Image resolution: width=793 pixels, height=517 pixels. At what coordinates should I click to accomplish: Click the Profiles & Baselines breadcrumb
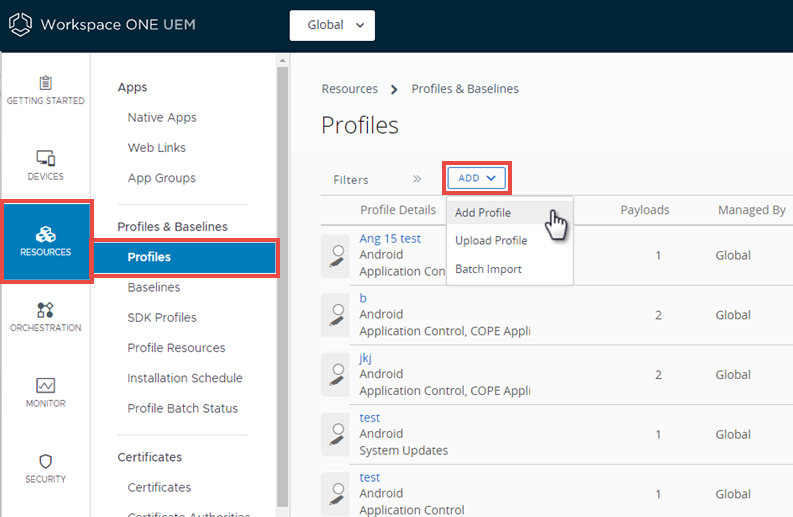click(x=465, y=89)
